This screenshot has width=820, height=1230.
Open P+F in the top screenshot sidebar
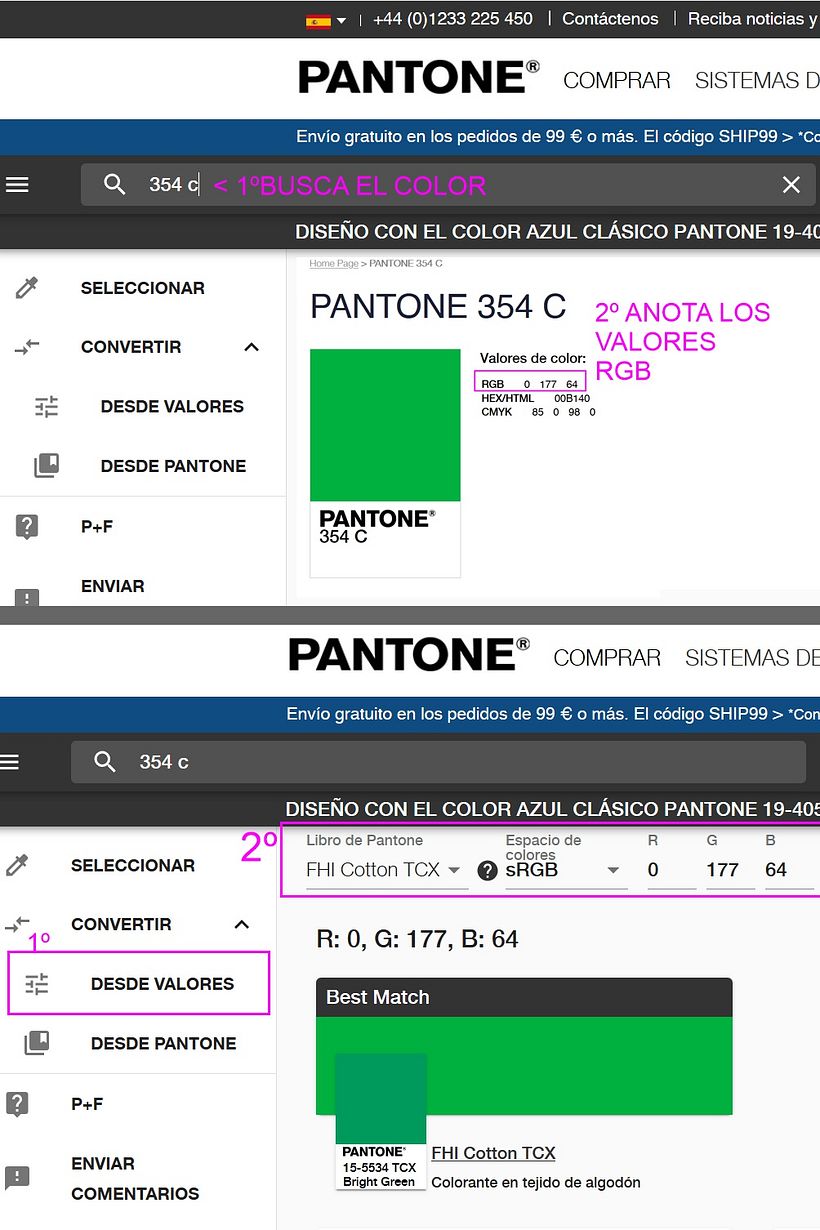[x=97, y=526]
